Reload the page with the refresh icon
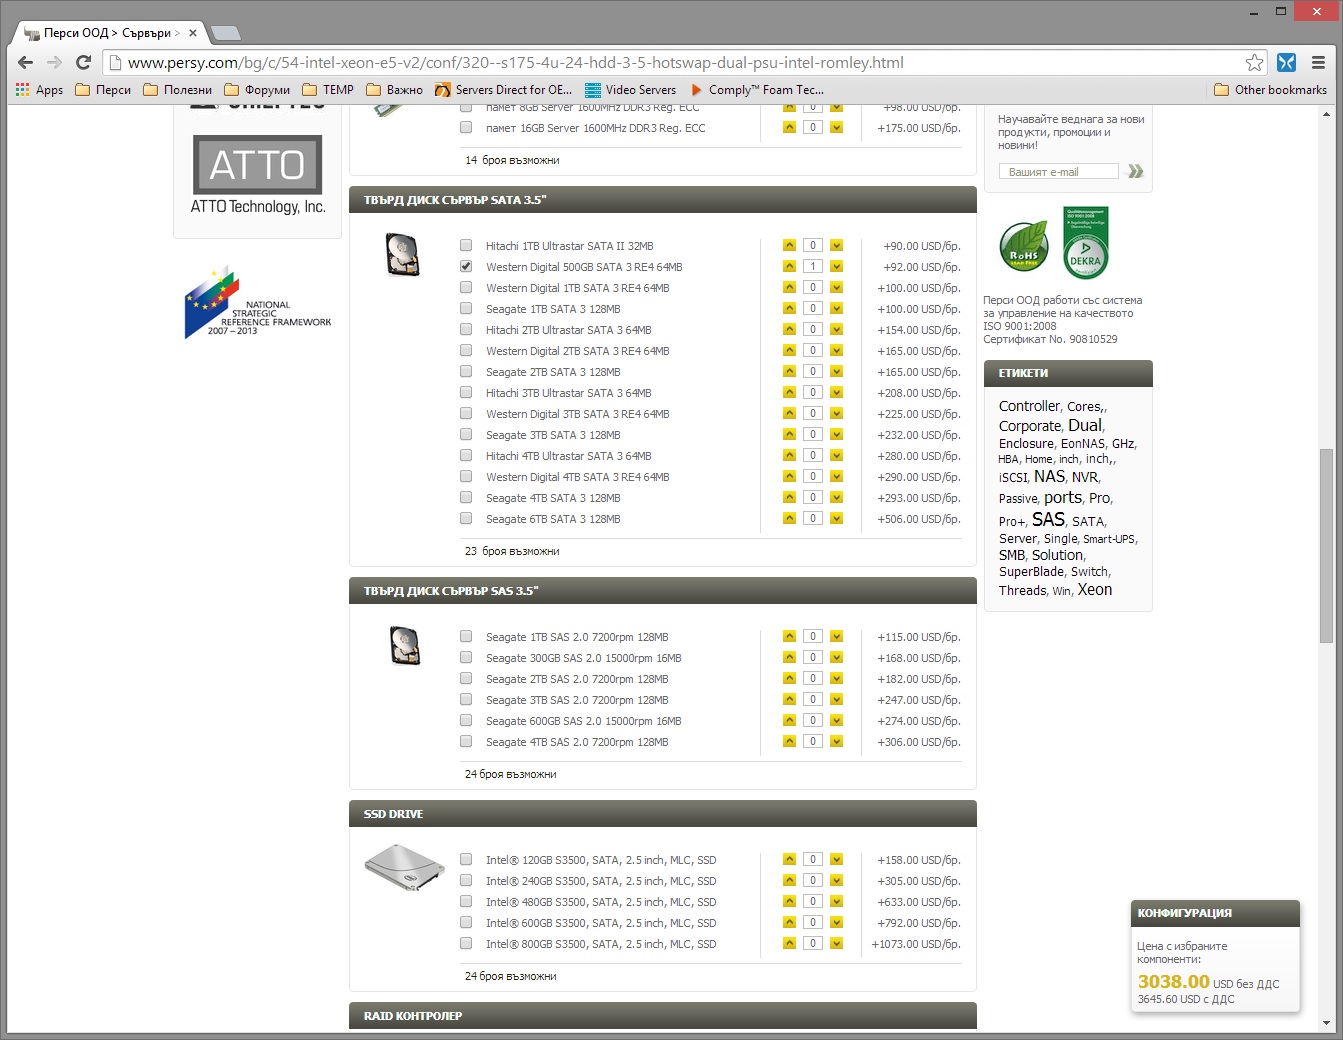 [x=84, y=62]
